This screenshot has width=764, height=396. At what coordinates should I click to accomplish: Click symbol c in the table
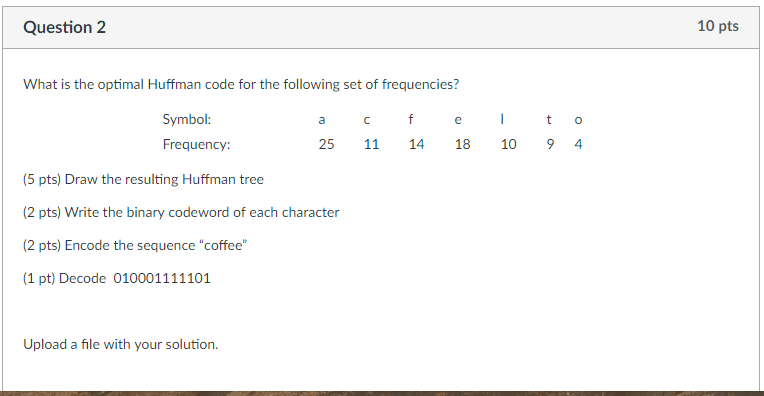366,120
